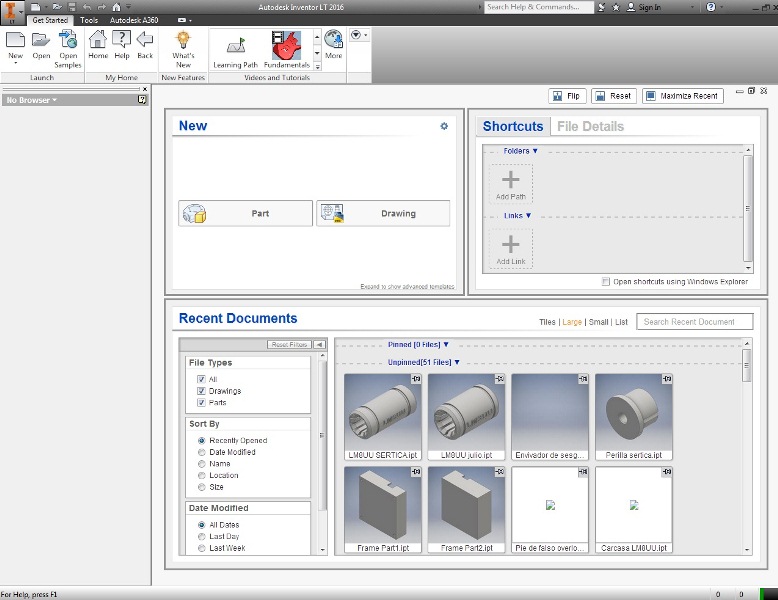Go to Home in My Home panel
The height and width of the screenshot is (600, 778).
click(x=97, y=42)
